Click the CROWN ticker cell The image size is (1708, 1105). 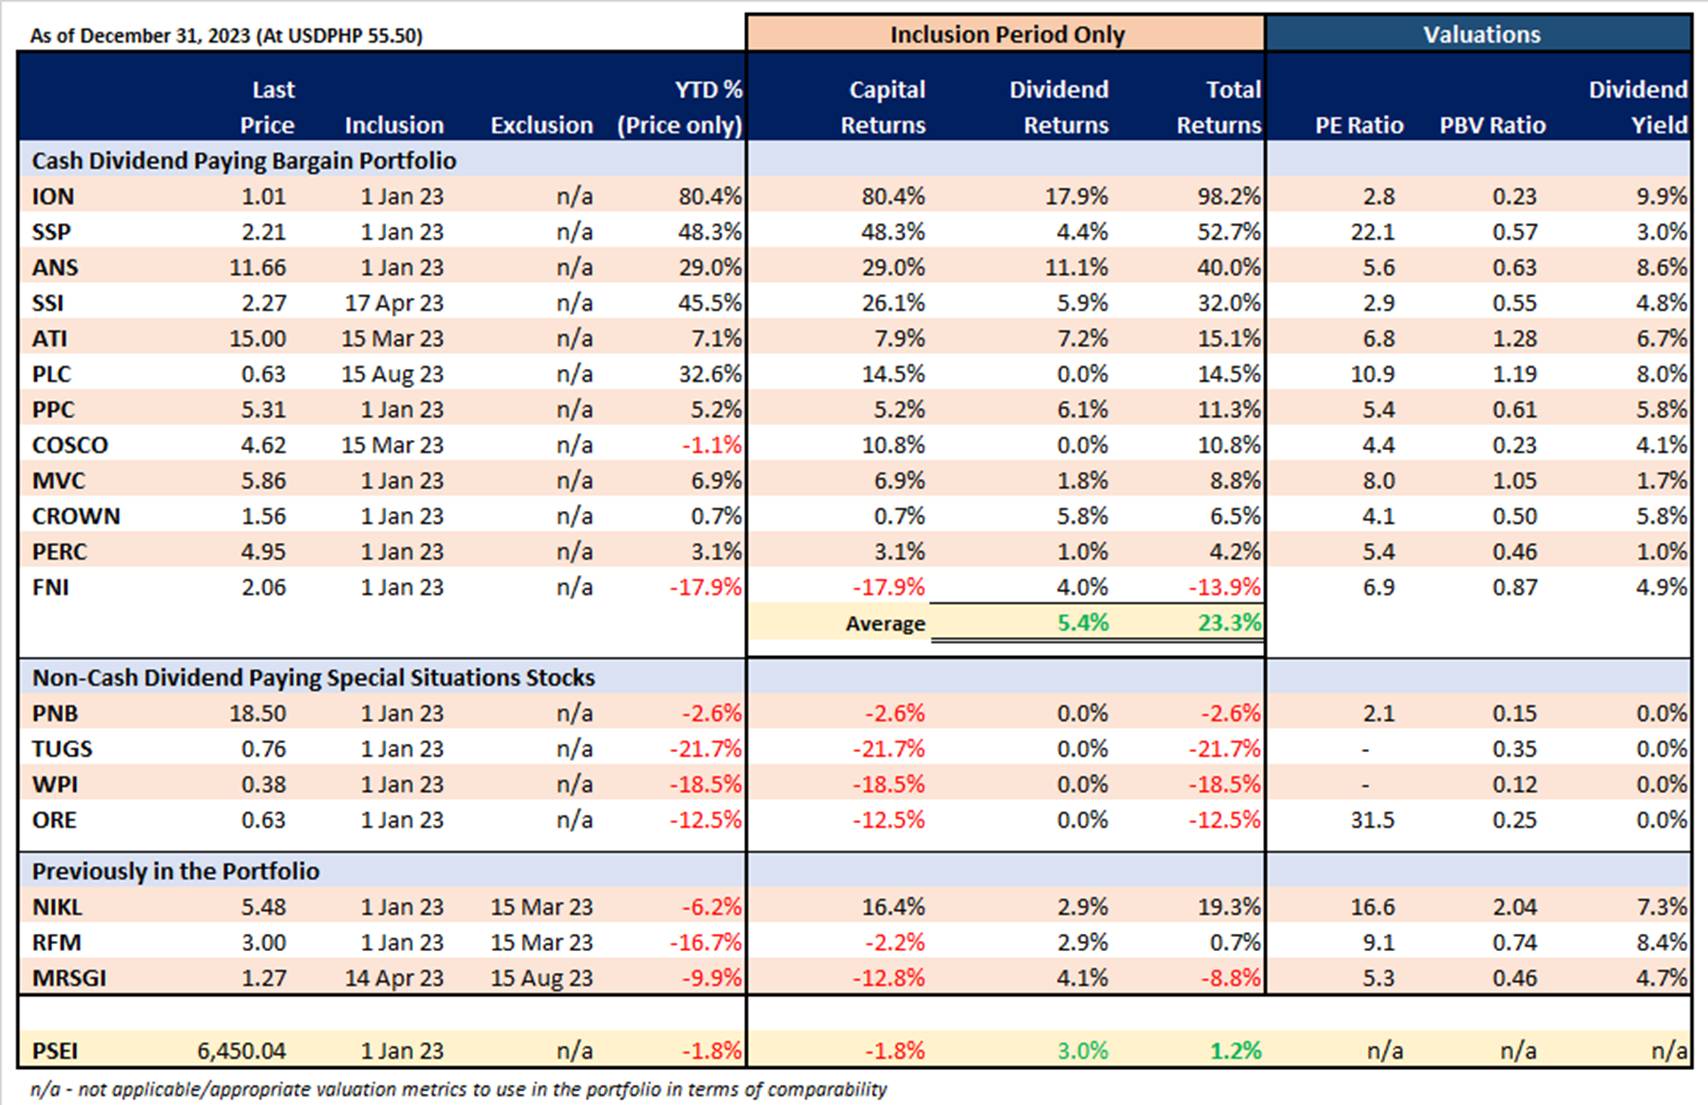click(x=76, y=516)
